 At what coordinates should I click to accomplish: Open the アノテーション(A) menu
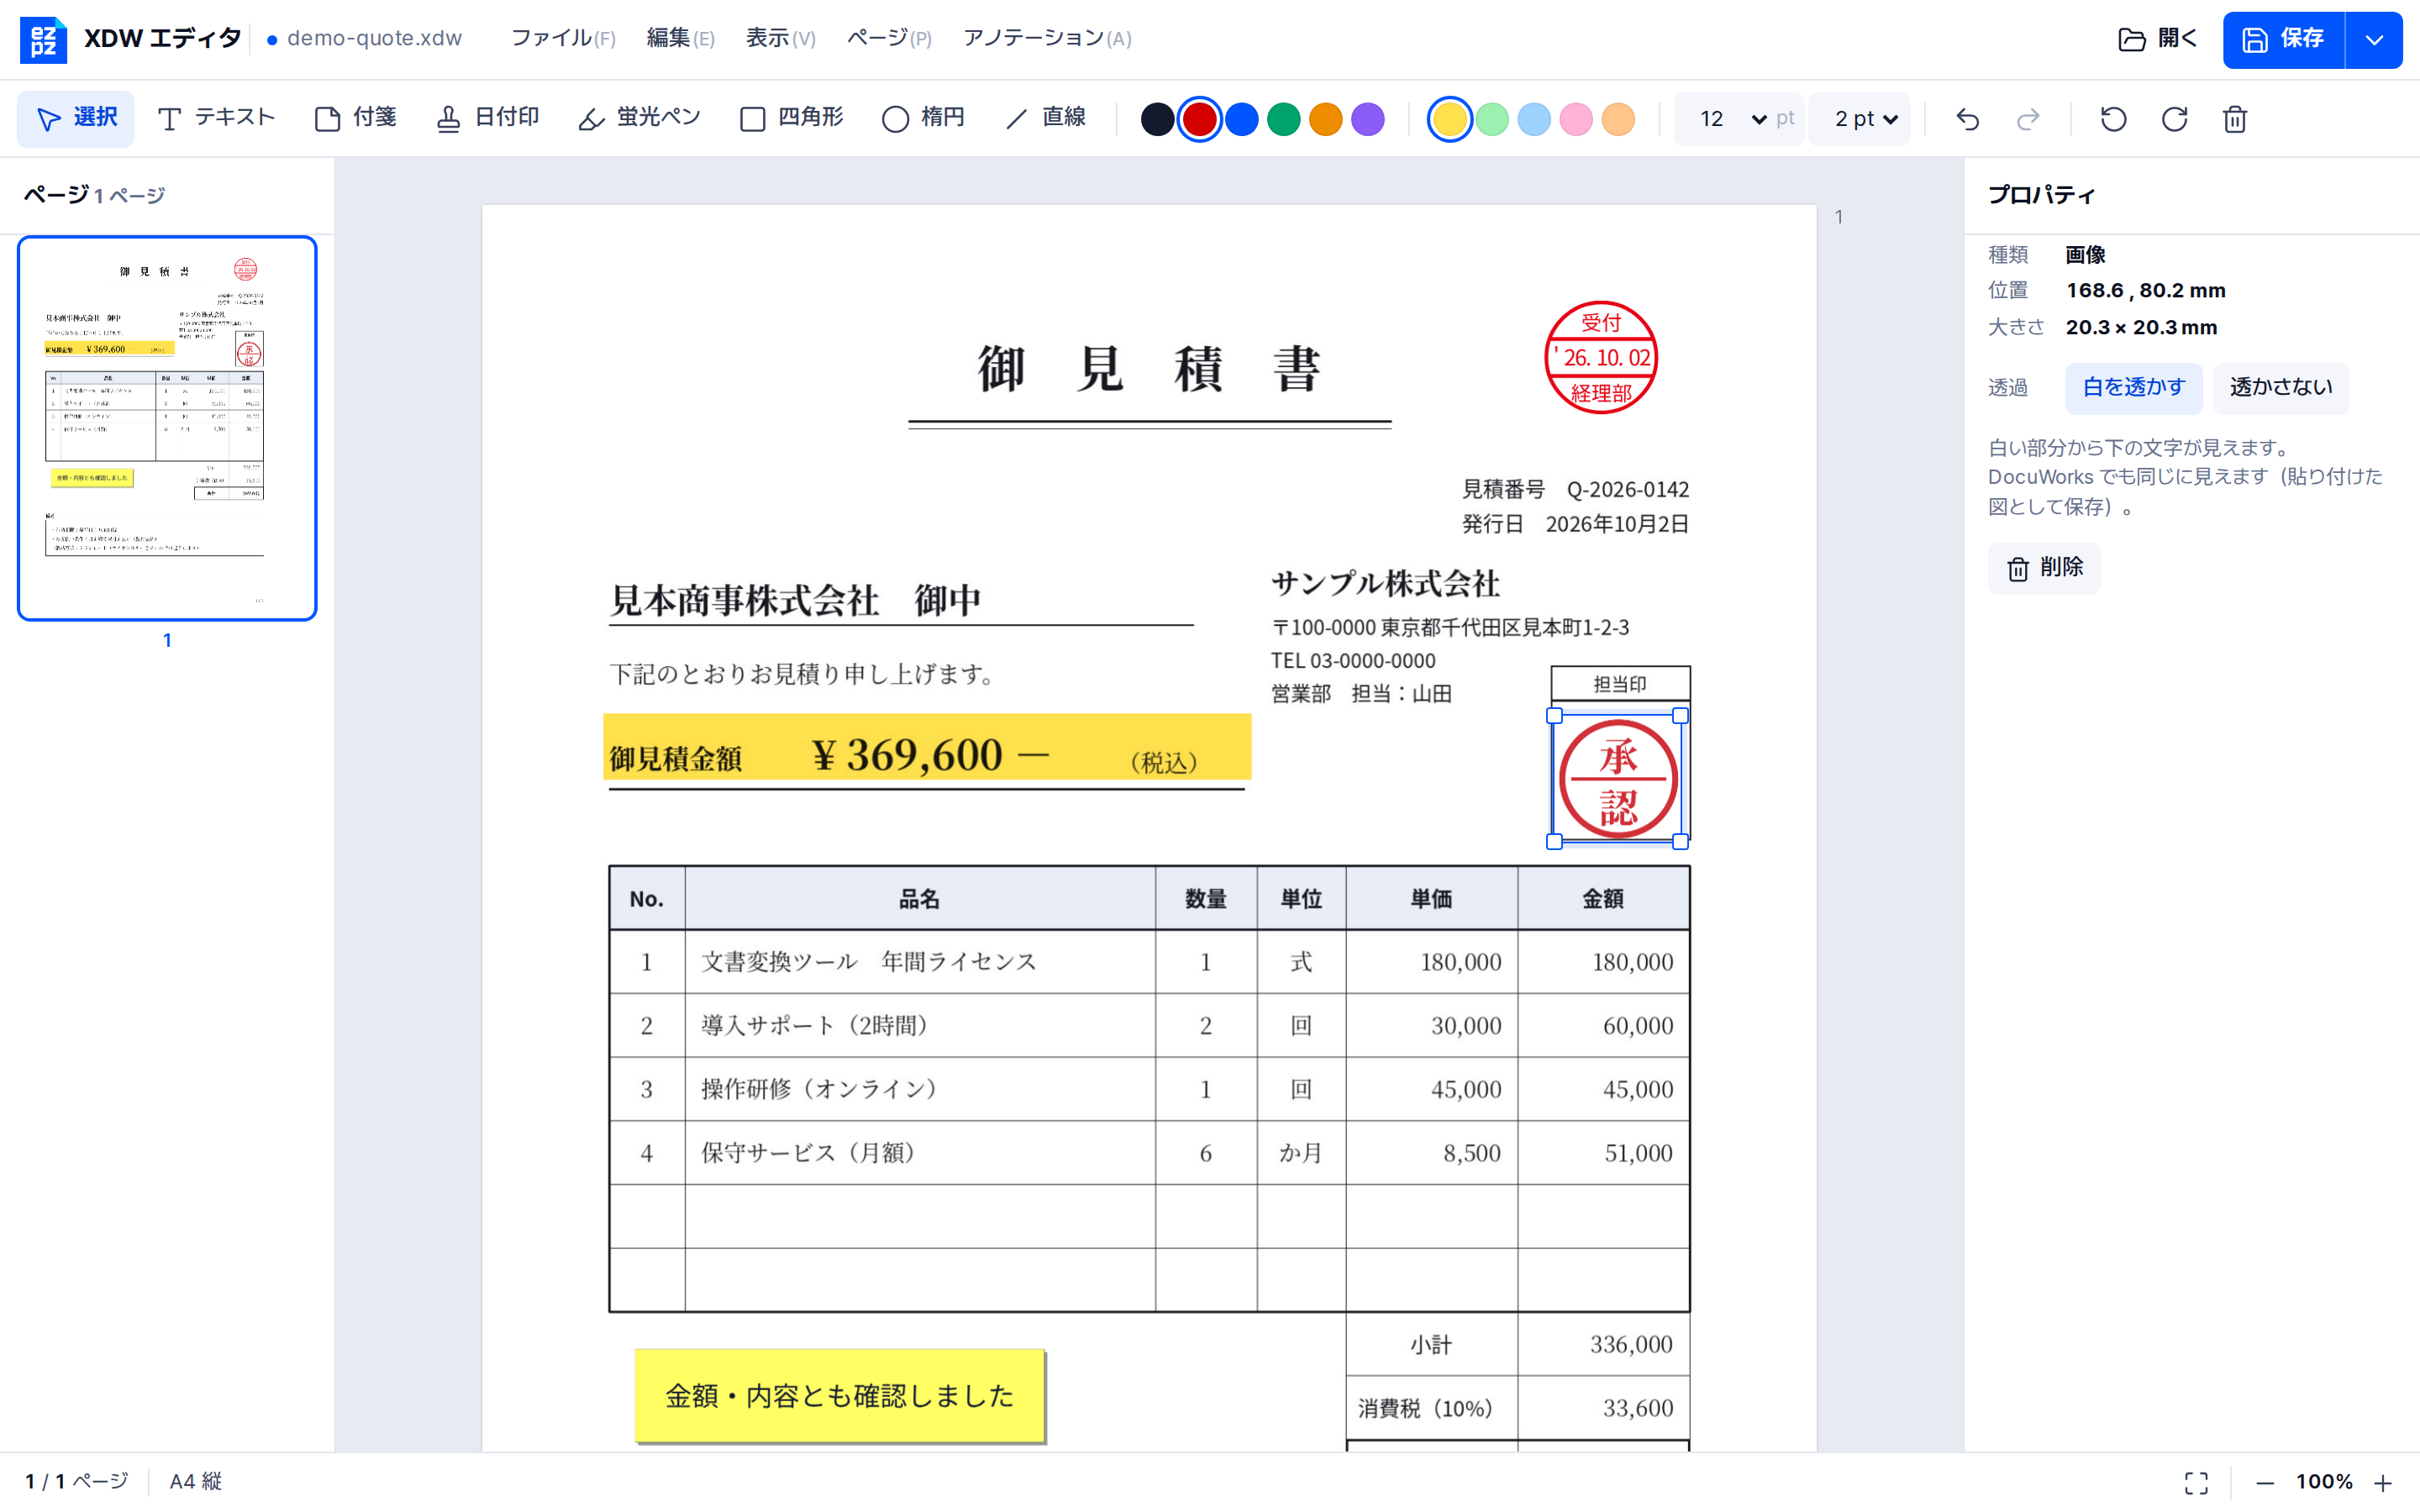pos(1047,39)
